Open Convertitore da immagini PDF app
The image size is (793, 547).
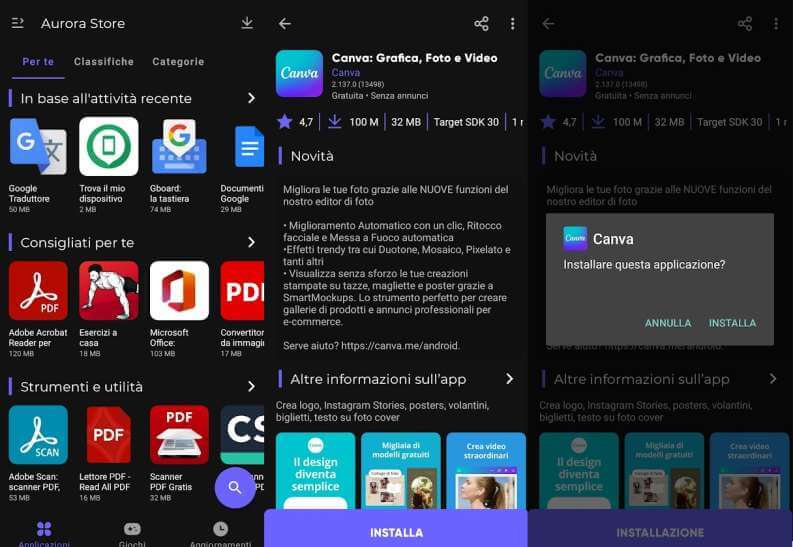[242, 291]
